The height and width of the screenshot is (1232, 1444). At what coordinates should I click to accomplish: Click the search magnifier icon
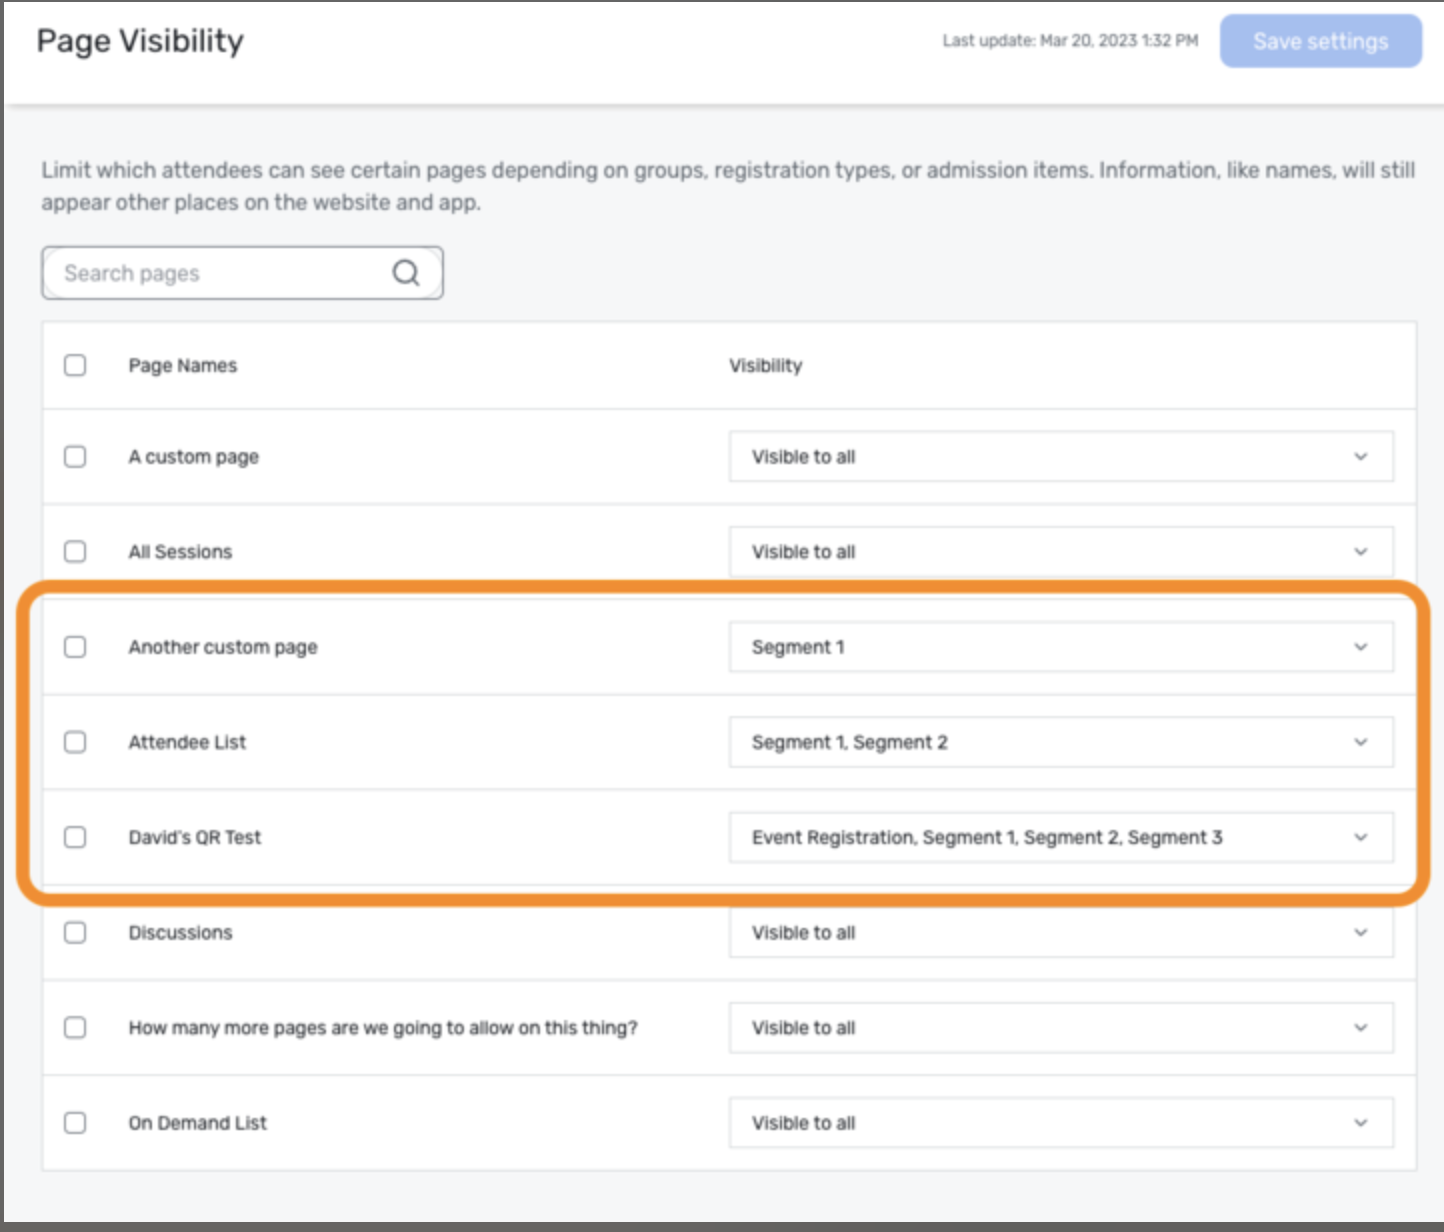coord(405,273)
